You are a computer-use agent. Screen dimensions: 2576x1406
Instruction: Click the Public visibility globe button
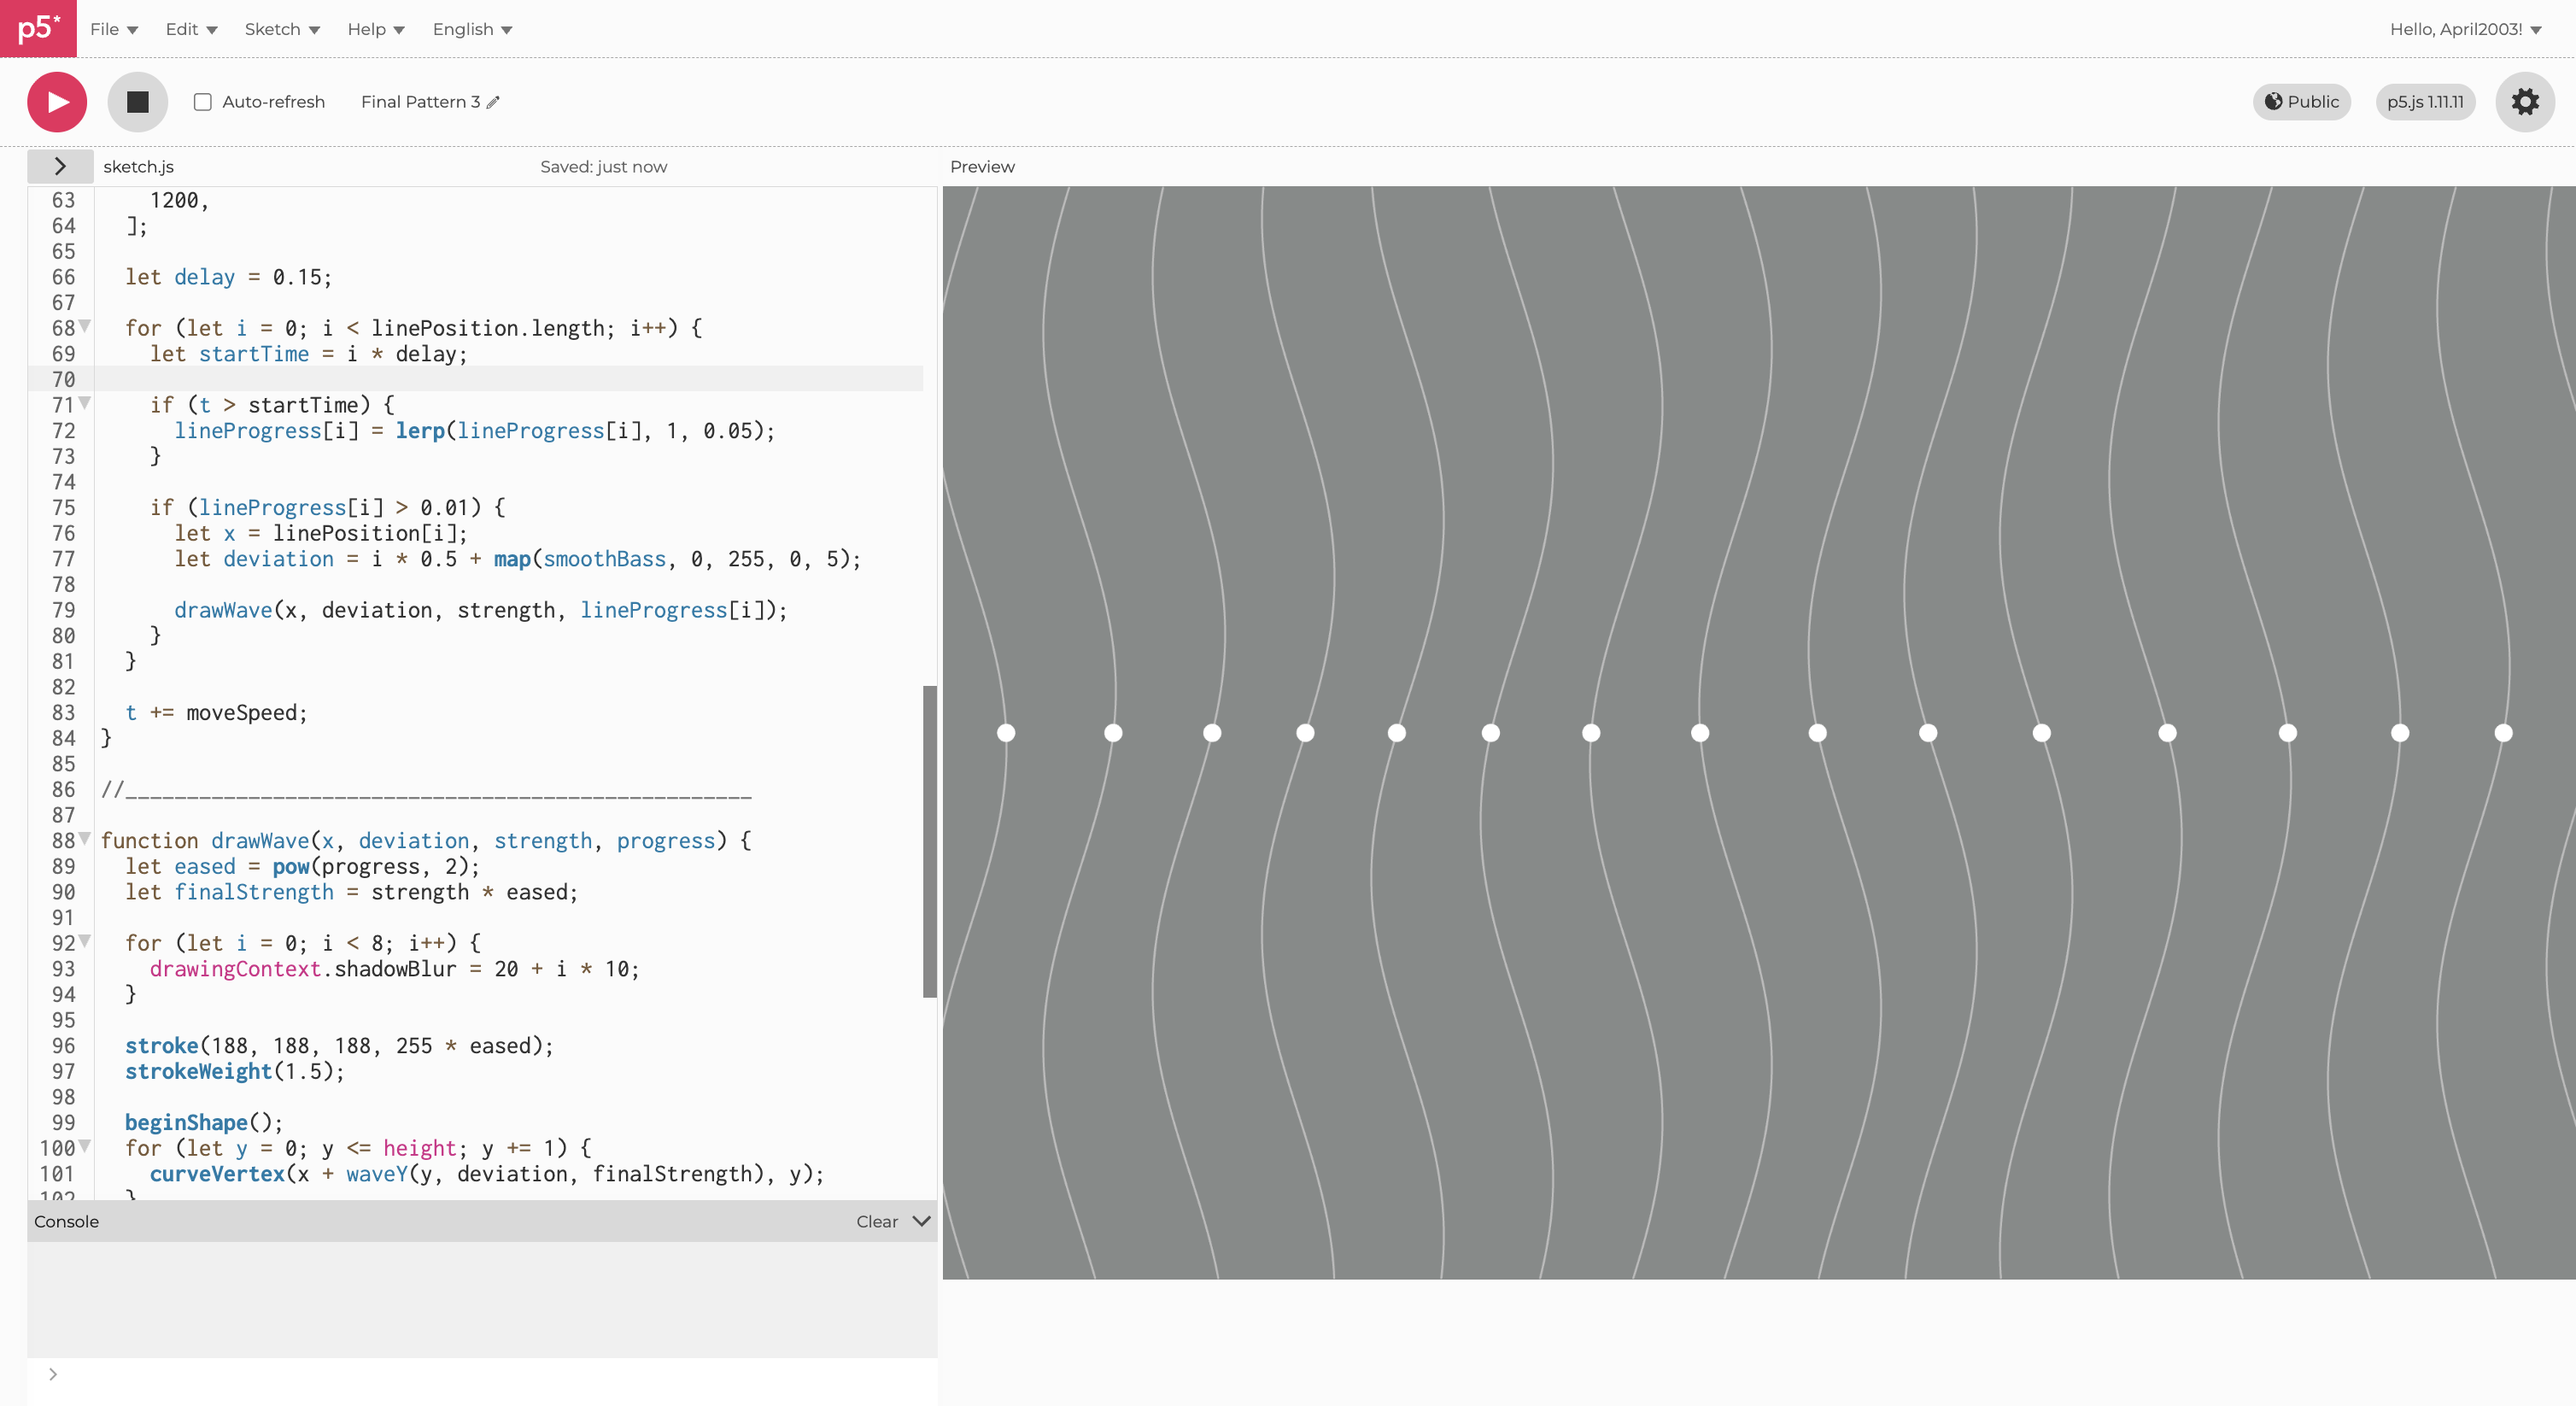pos(2301,102)
